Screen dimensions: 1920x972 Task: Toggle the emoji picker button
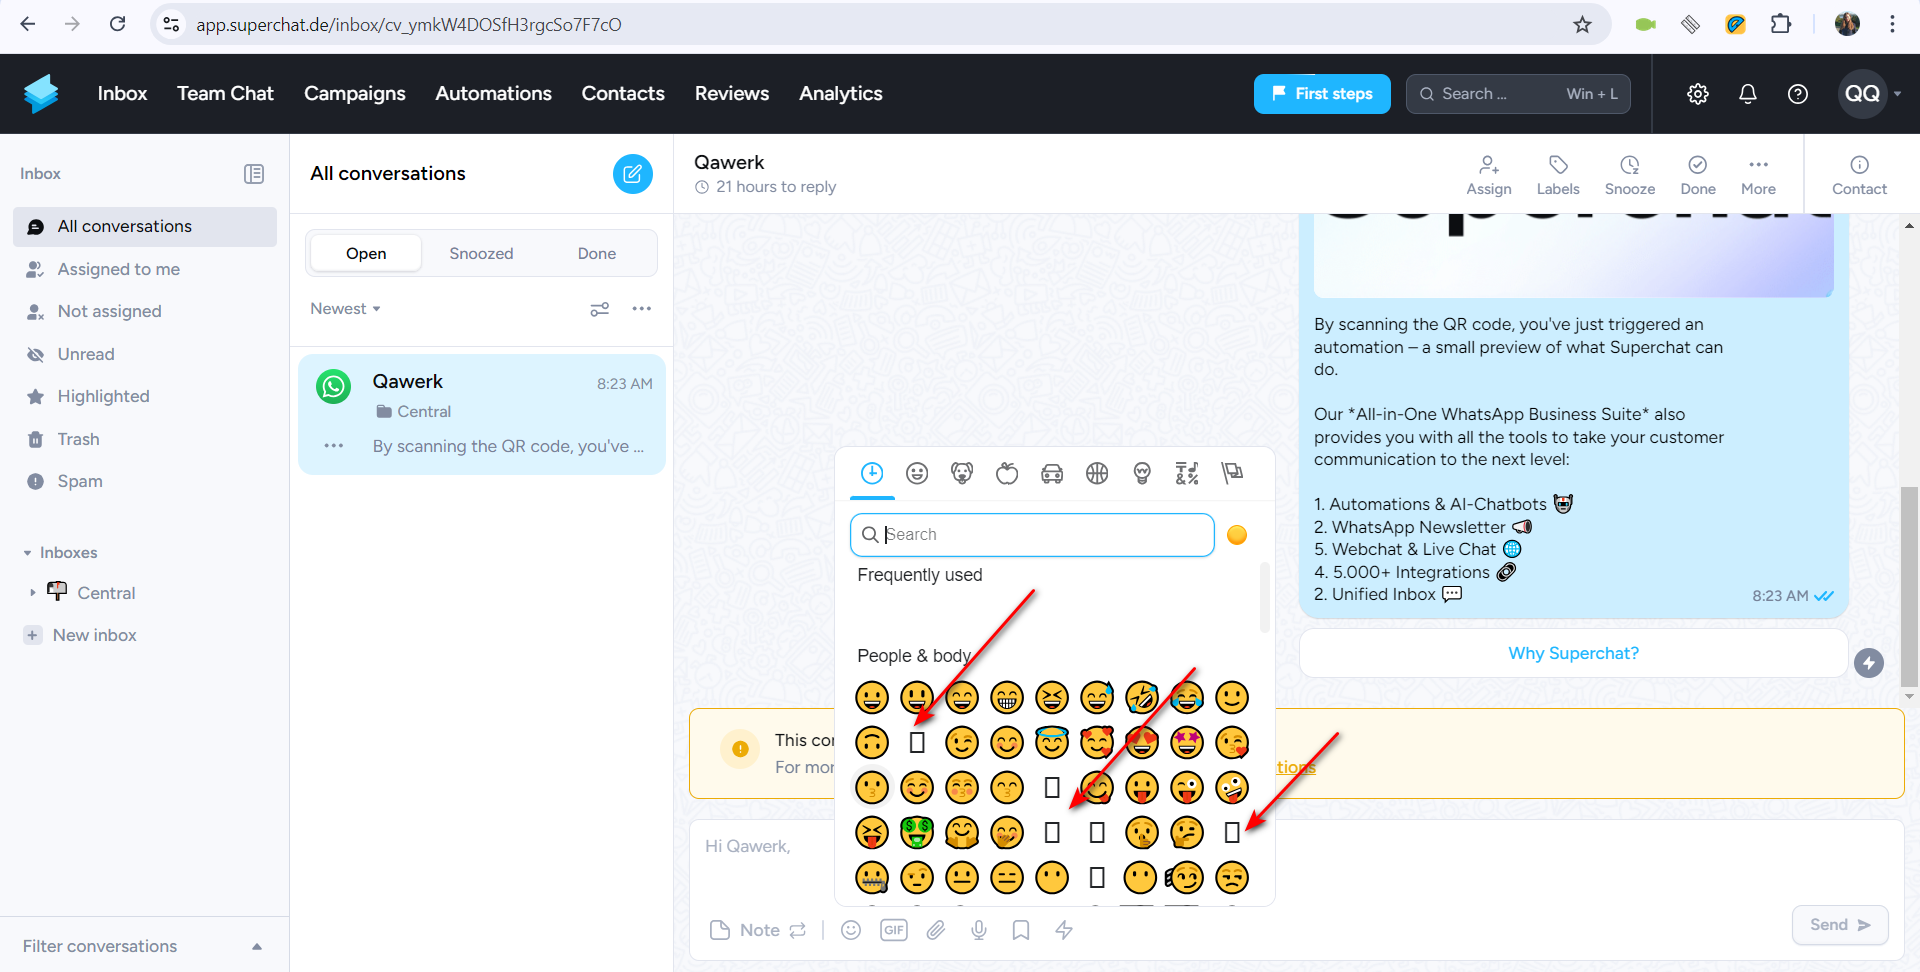coord(851,930)
